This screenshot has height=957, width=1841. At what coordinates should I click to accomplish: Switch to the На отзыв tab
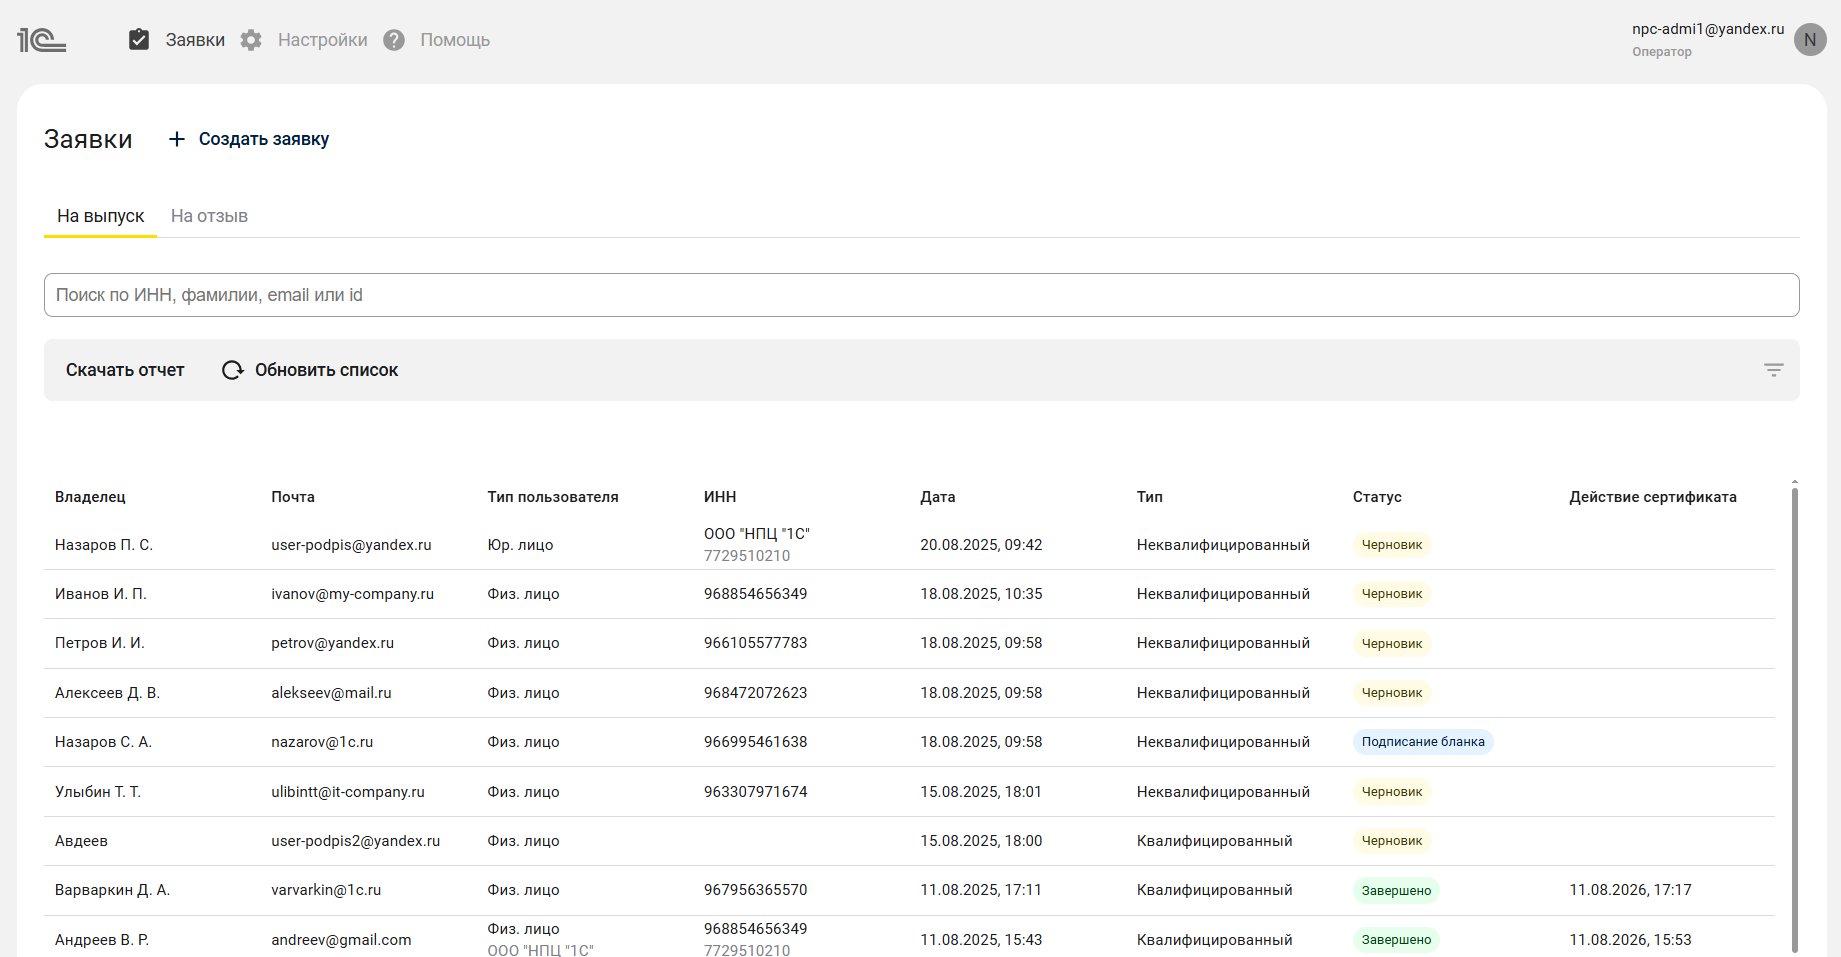coord(209,216)
